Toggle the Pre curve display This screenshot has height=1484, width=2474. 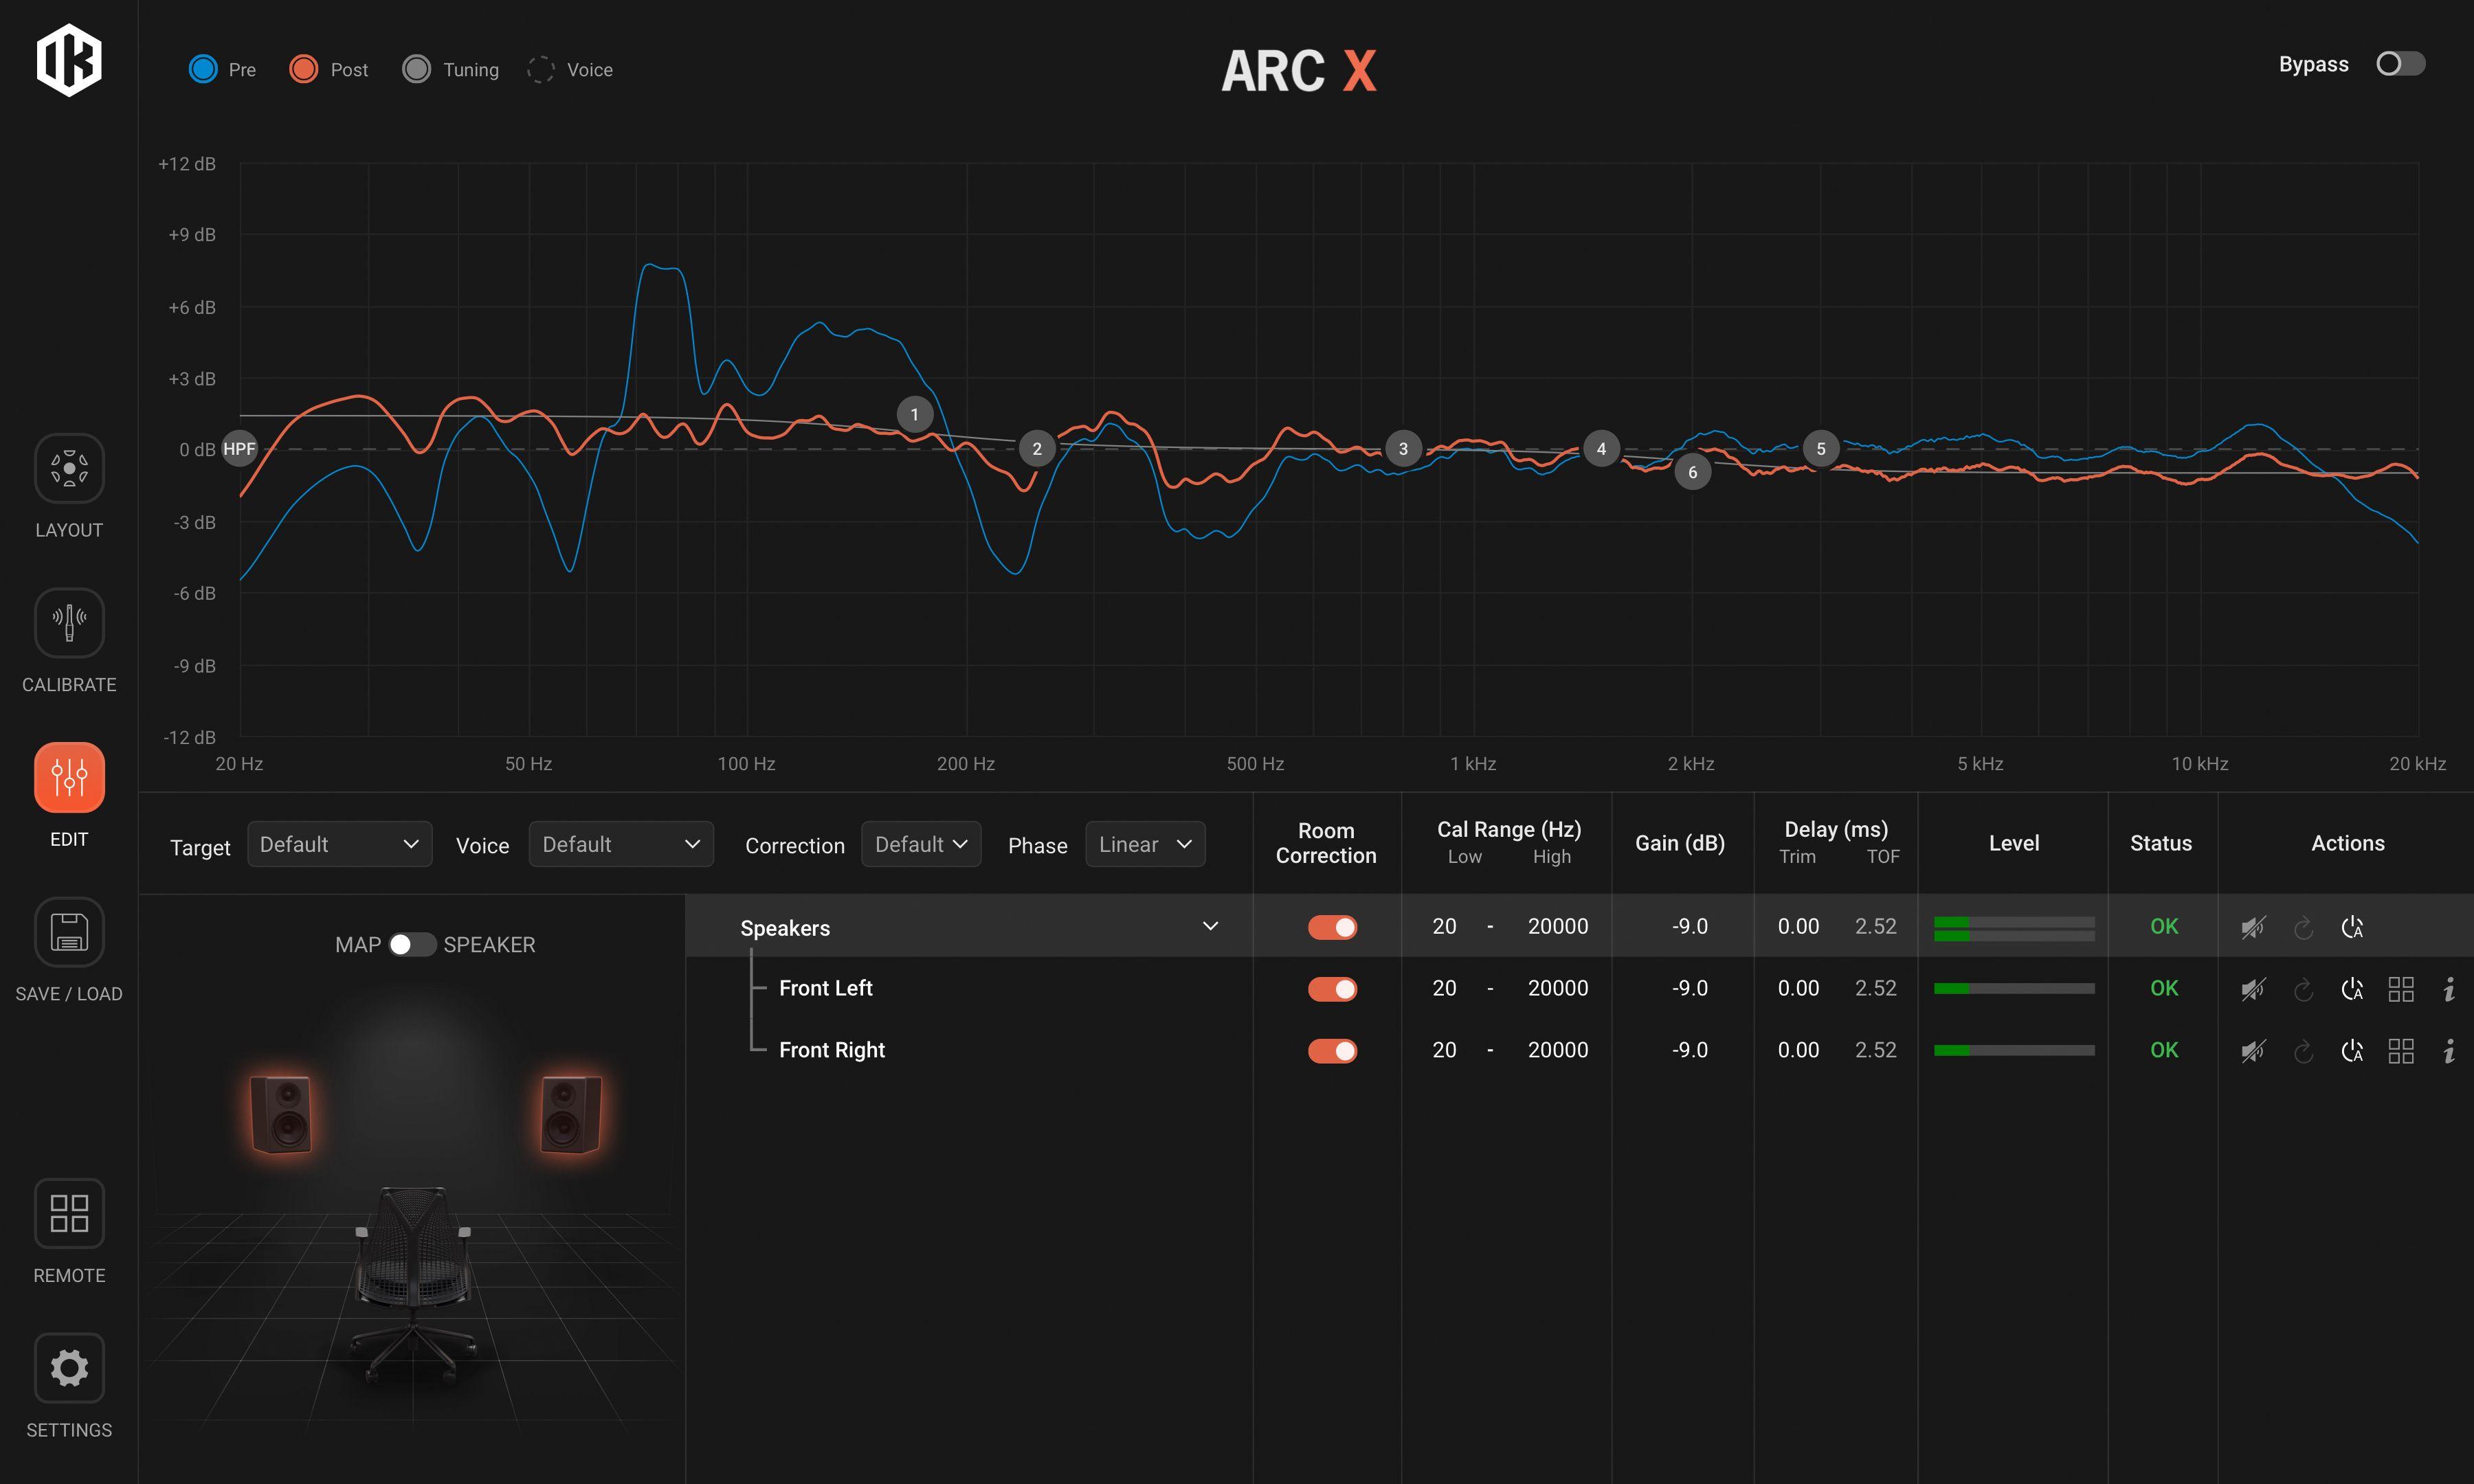pyautogui.click(x=203, y=69)
